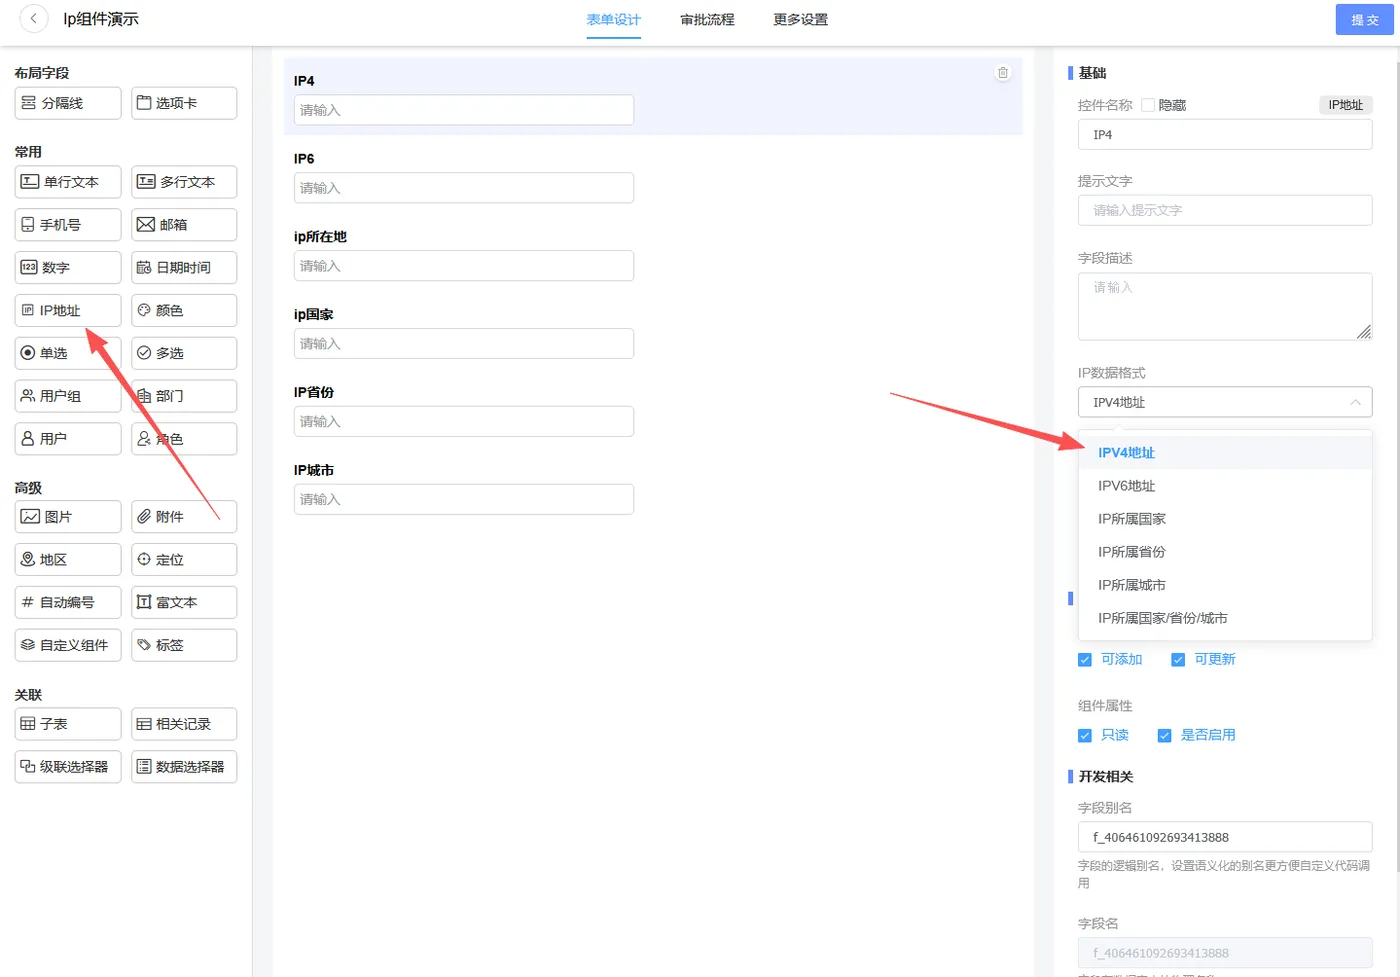Edit the 字段别名 input field
The width and height of the screenshot is (1400, 977).
pyautogui.click(x=1225, y=837)
